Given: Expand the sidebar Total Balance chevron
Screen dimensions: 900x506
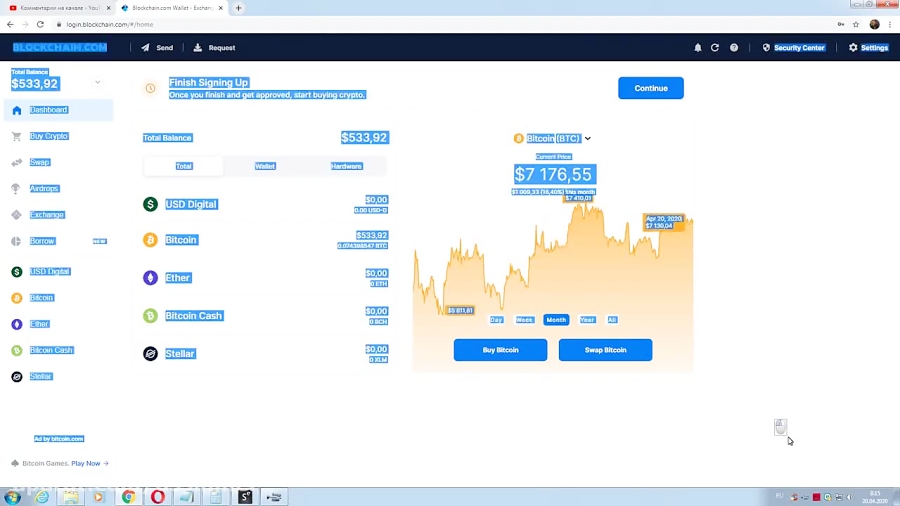Looking at the screenshot, I should click(x=98, y=82).
